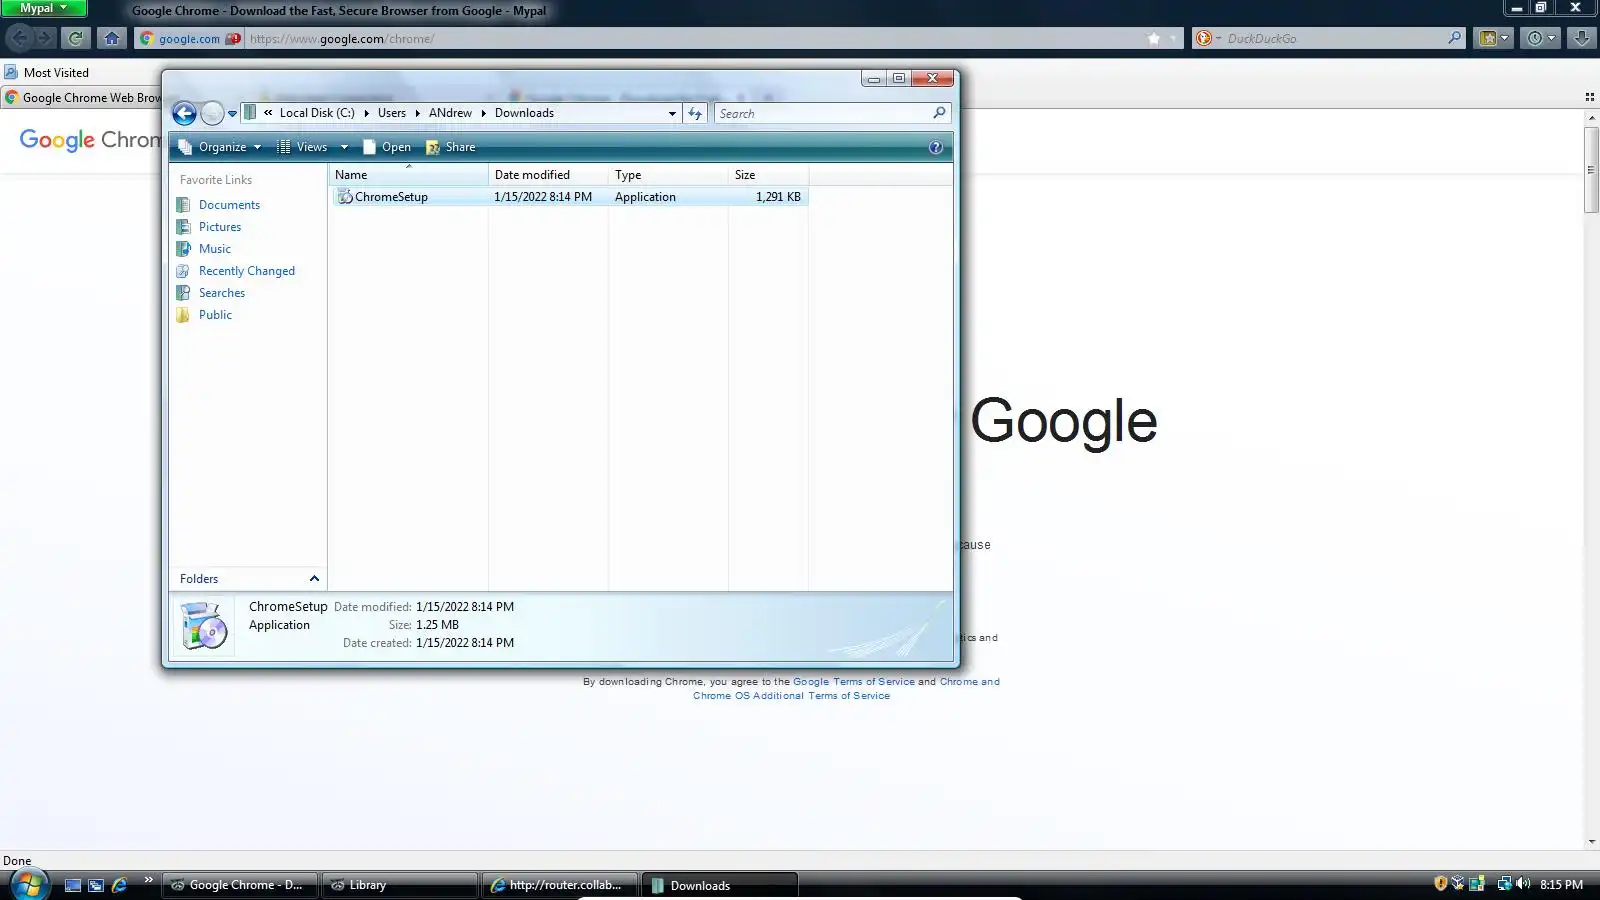
Task: Sort files by Type column
Action: pos(668,175)
